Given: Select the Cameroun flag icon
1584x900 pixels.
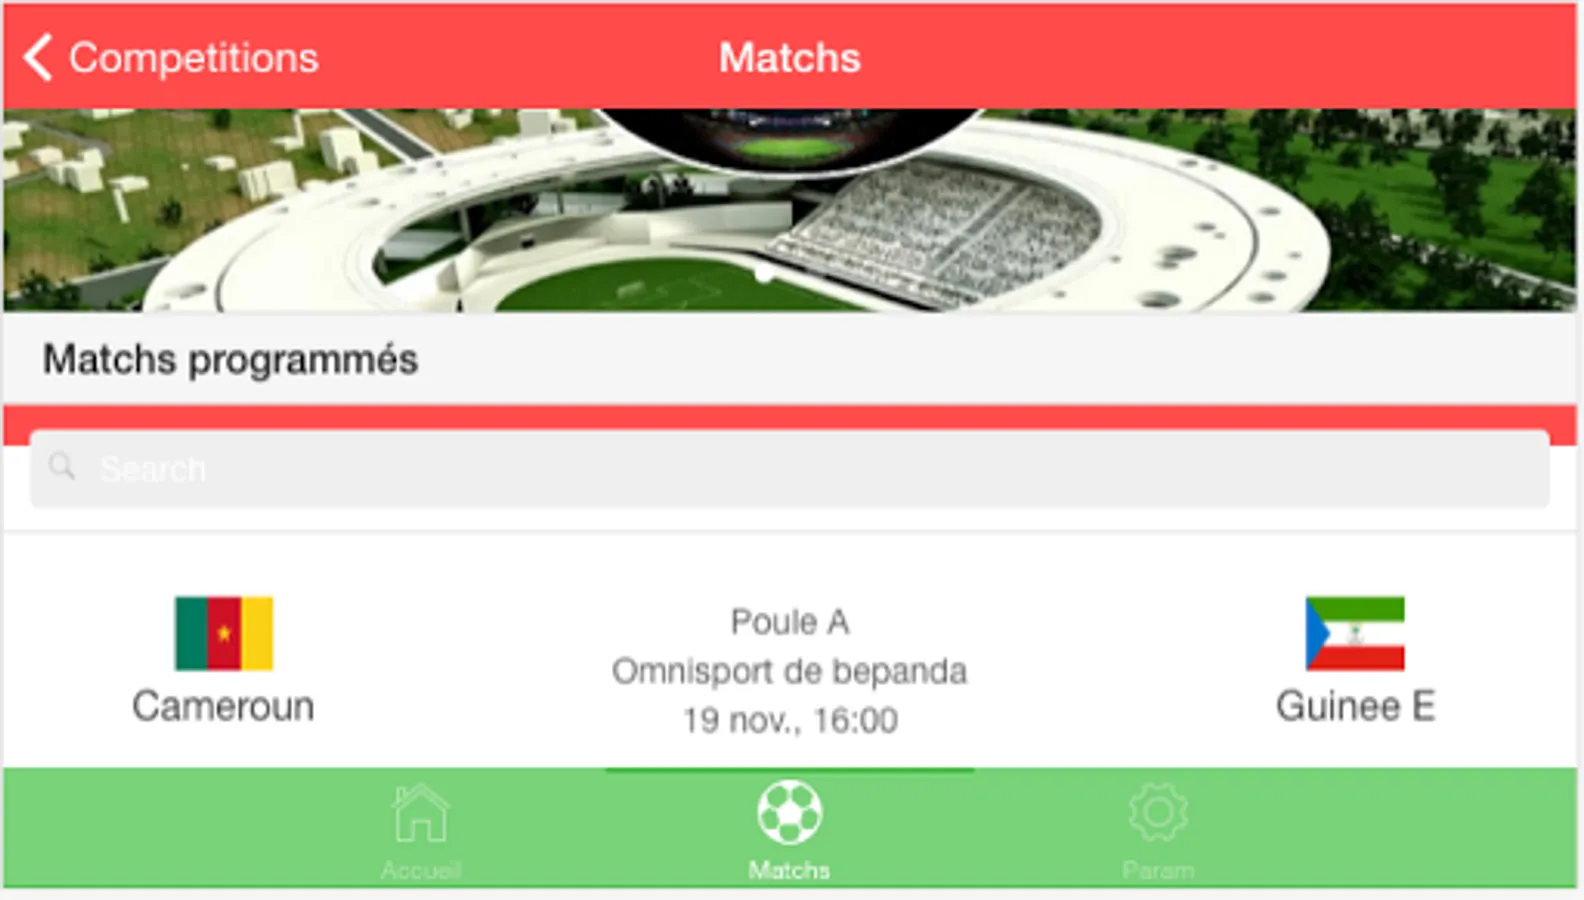Looking at the screenshot, I should click(x=223, y=634).
